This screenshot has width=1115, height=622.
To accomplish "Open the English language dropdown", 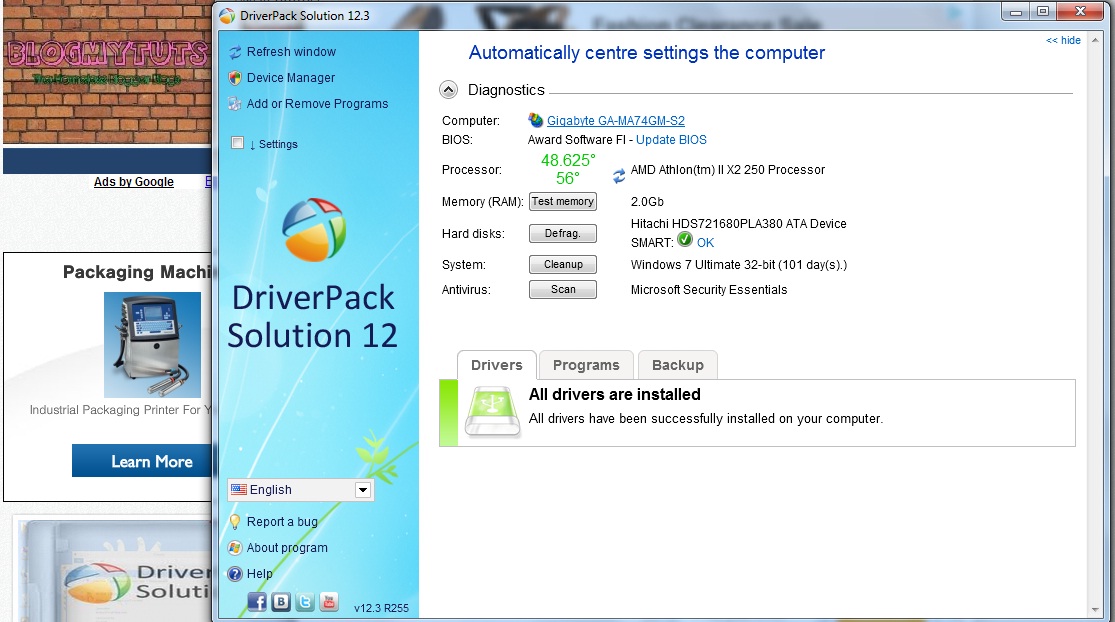I will pos(363,490).
